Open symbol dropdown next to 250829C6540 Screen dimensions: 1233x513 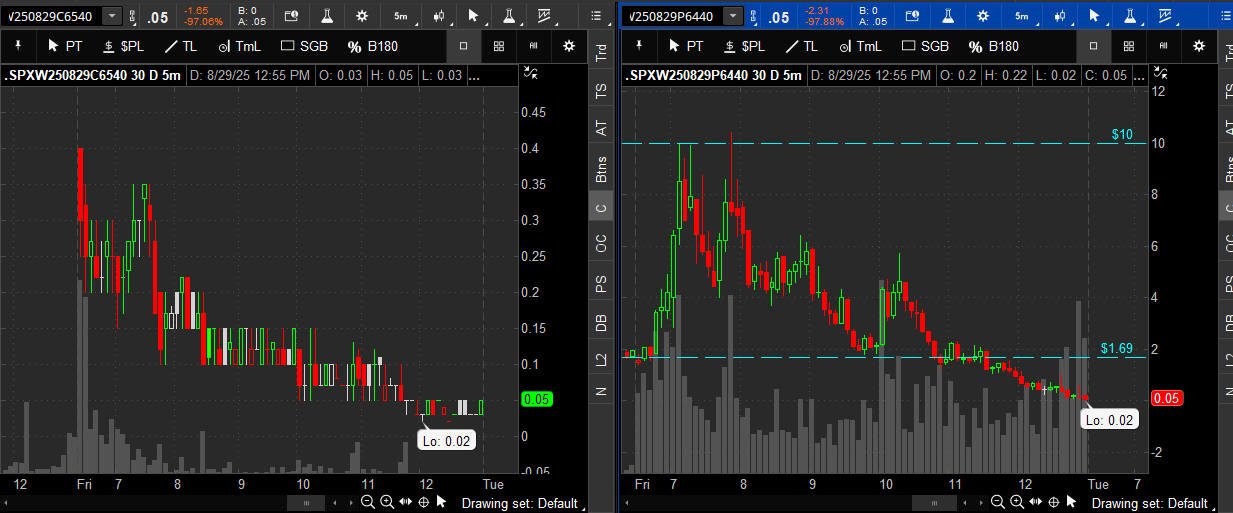pyautogui.click(x=110, y=16)
